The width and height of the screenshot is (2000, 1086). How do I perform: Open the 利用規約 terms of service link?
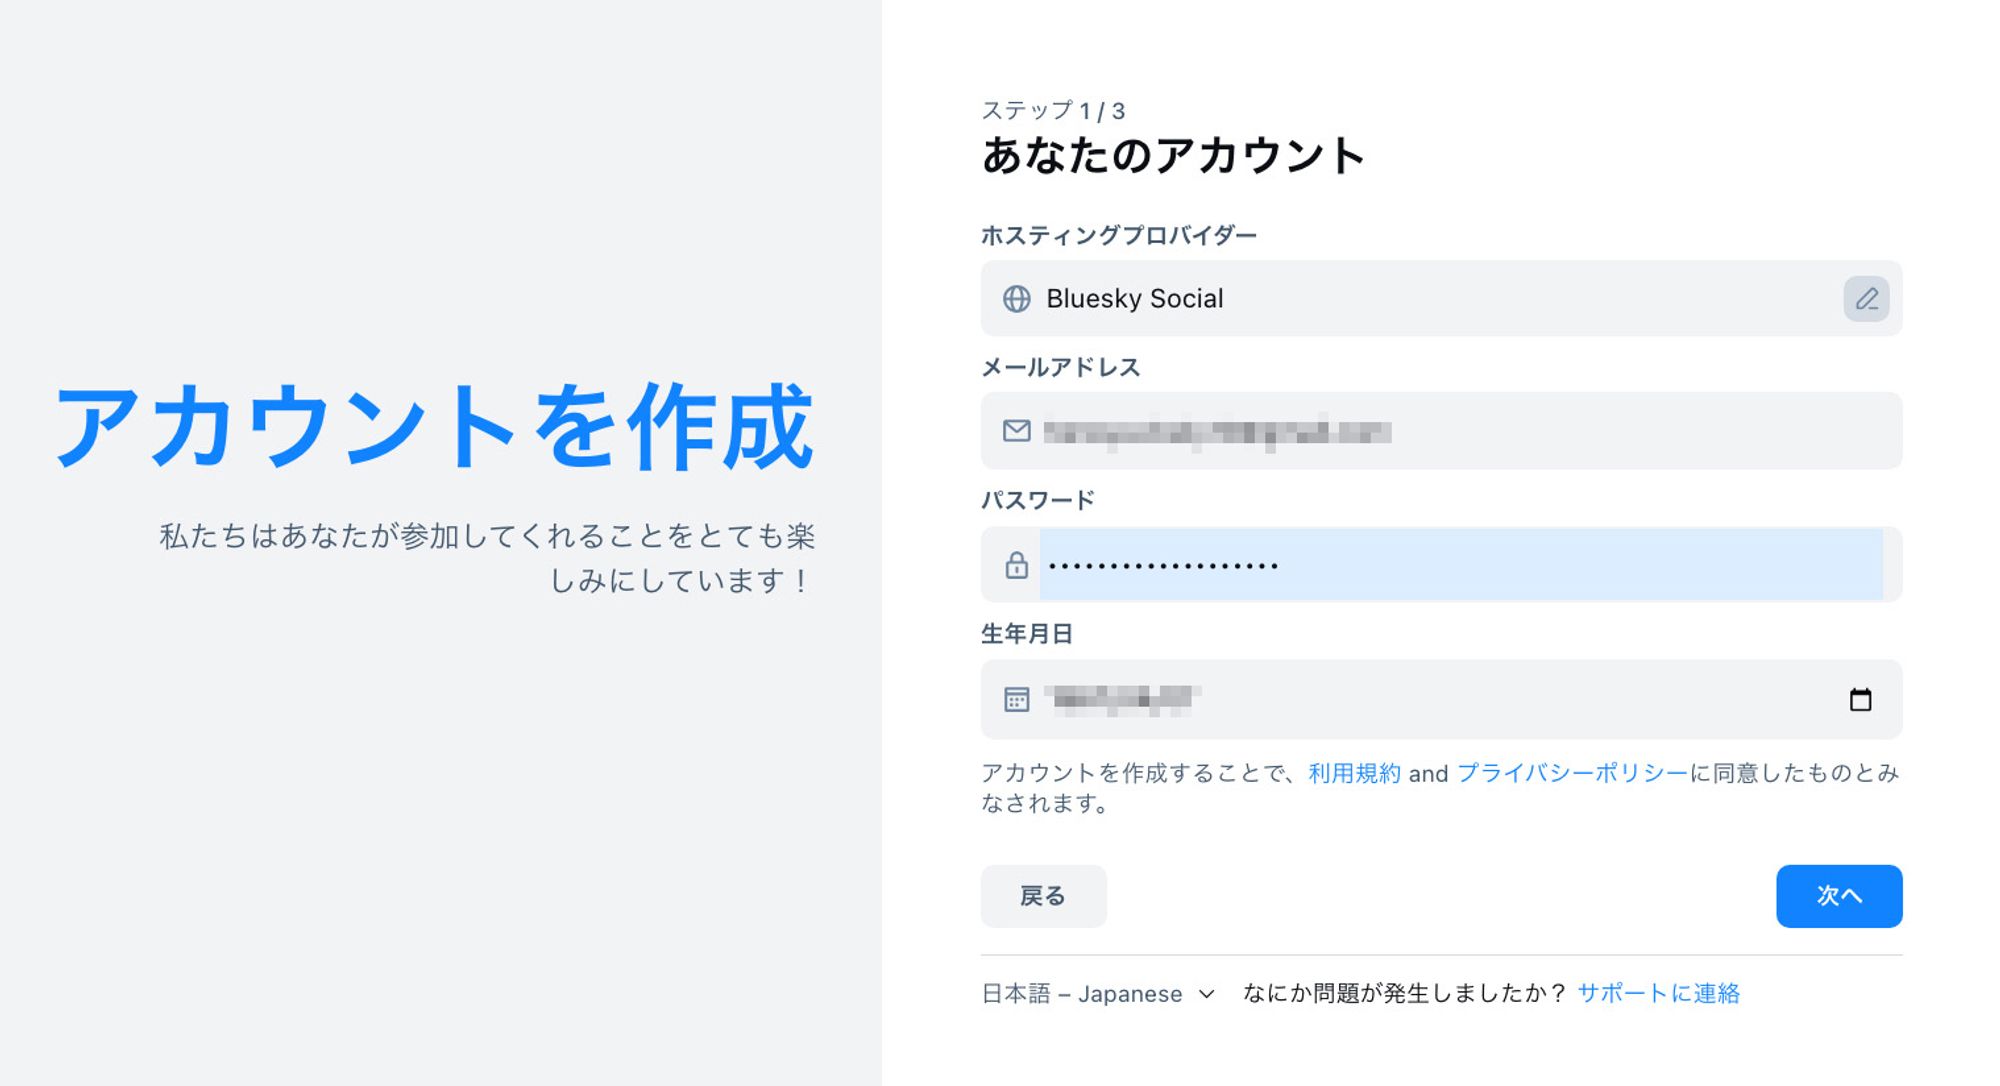[x=1354, y=773]
